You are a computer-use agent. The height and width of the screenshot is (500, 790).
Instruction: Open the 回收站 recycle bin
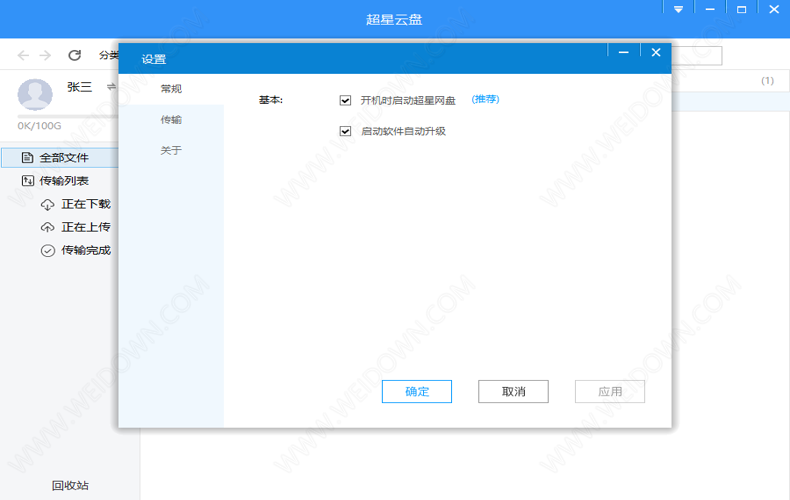click(70, 486)
